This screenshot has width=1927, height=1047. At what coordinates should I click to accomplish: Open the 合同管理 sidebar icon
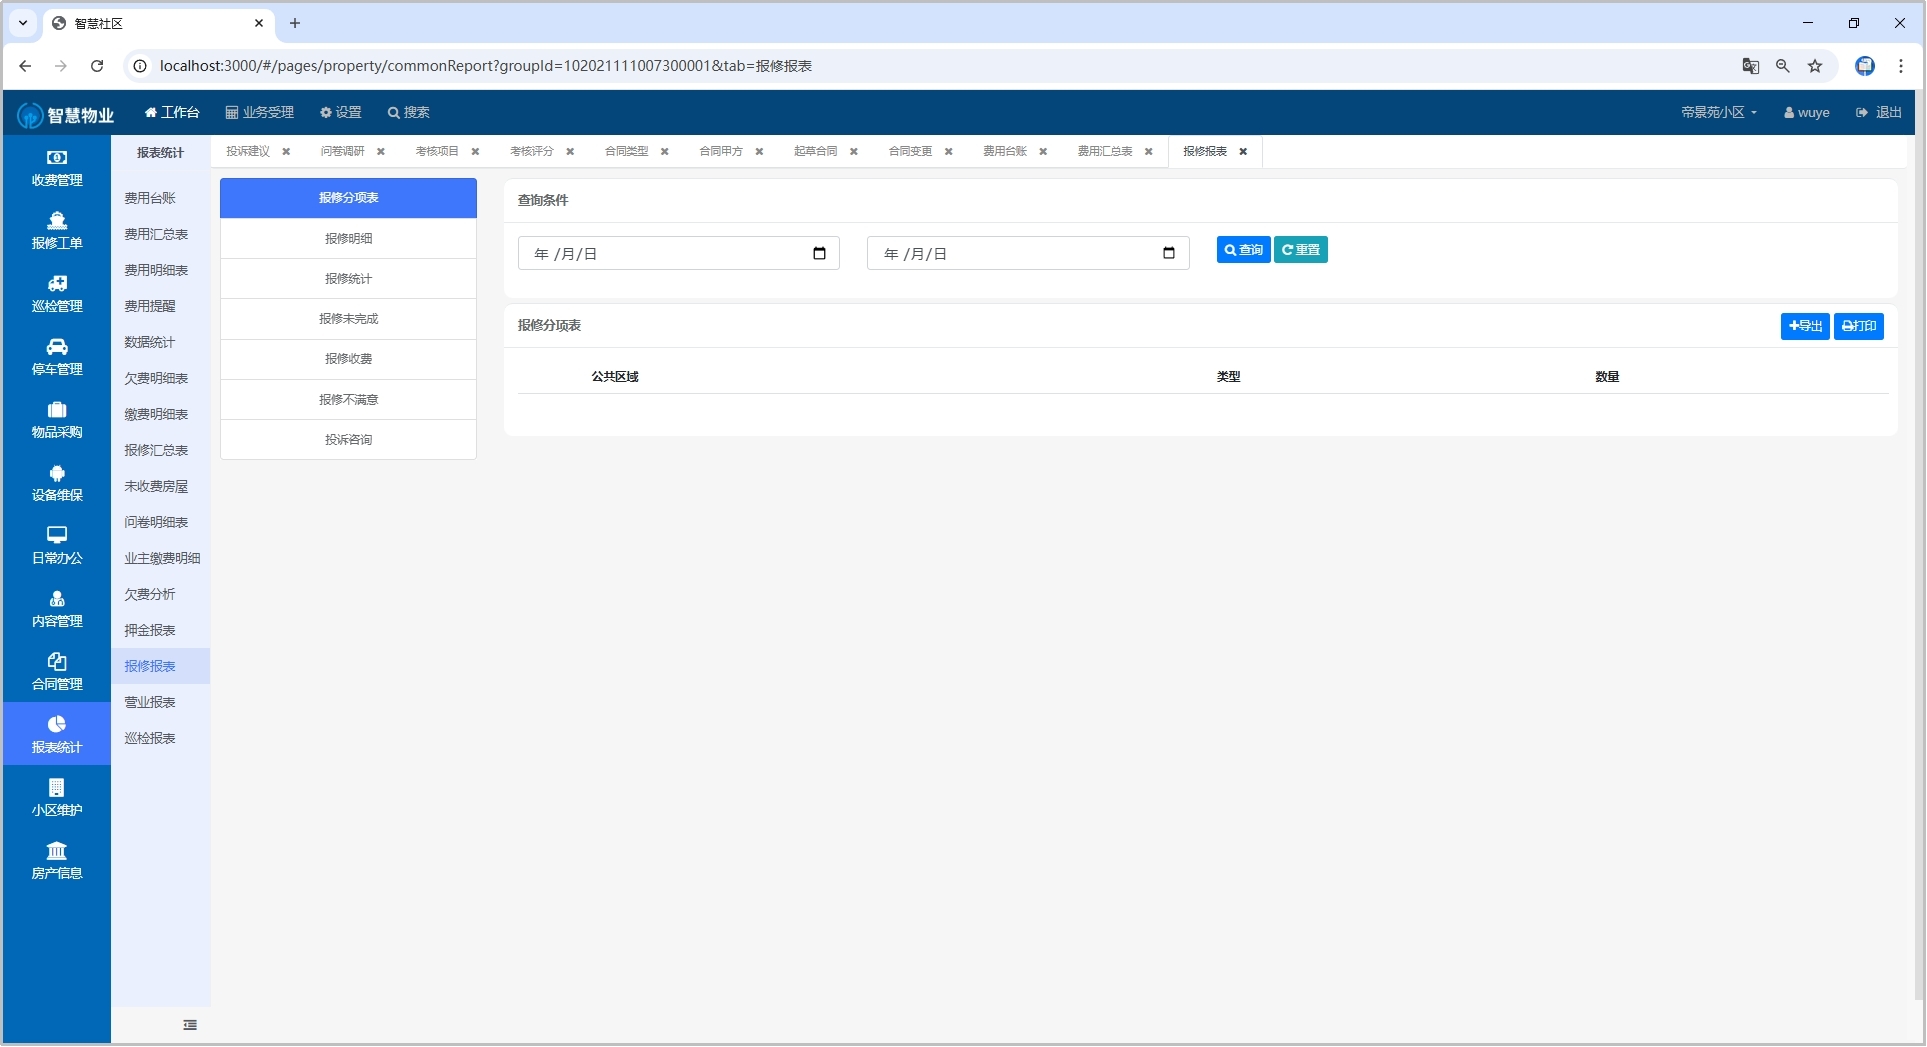[x=57, y=672]
